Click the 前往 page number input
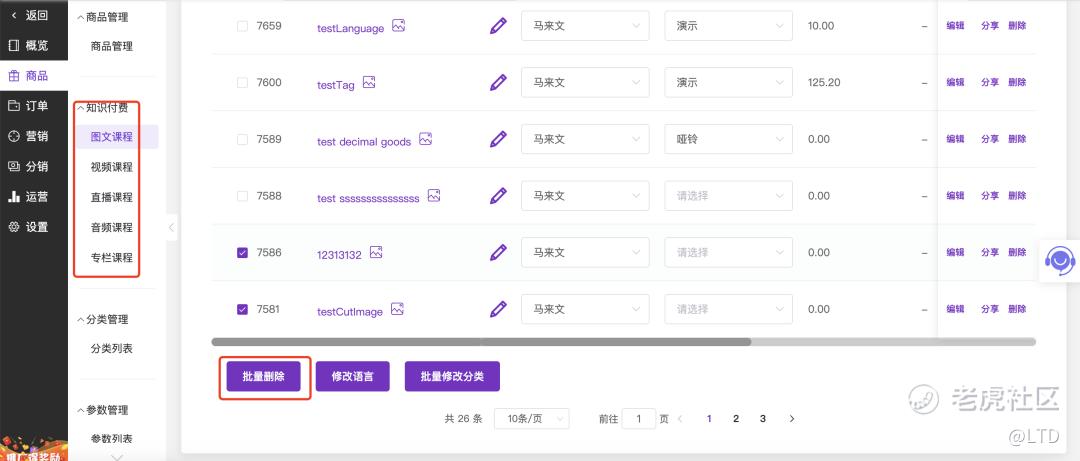This screenshot has height=461, width=1080. [638, 418]
